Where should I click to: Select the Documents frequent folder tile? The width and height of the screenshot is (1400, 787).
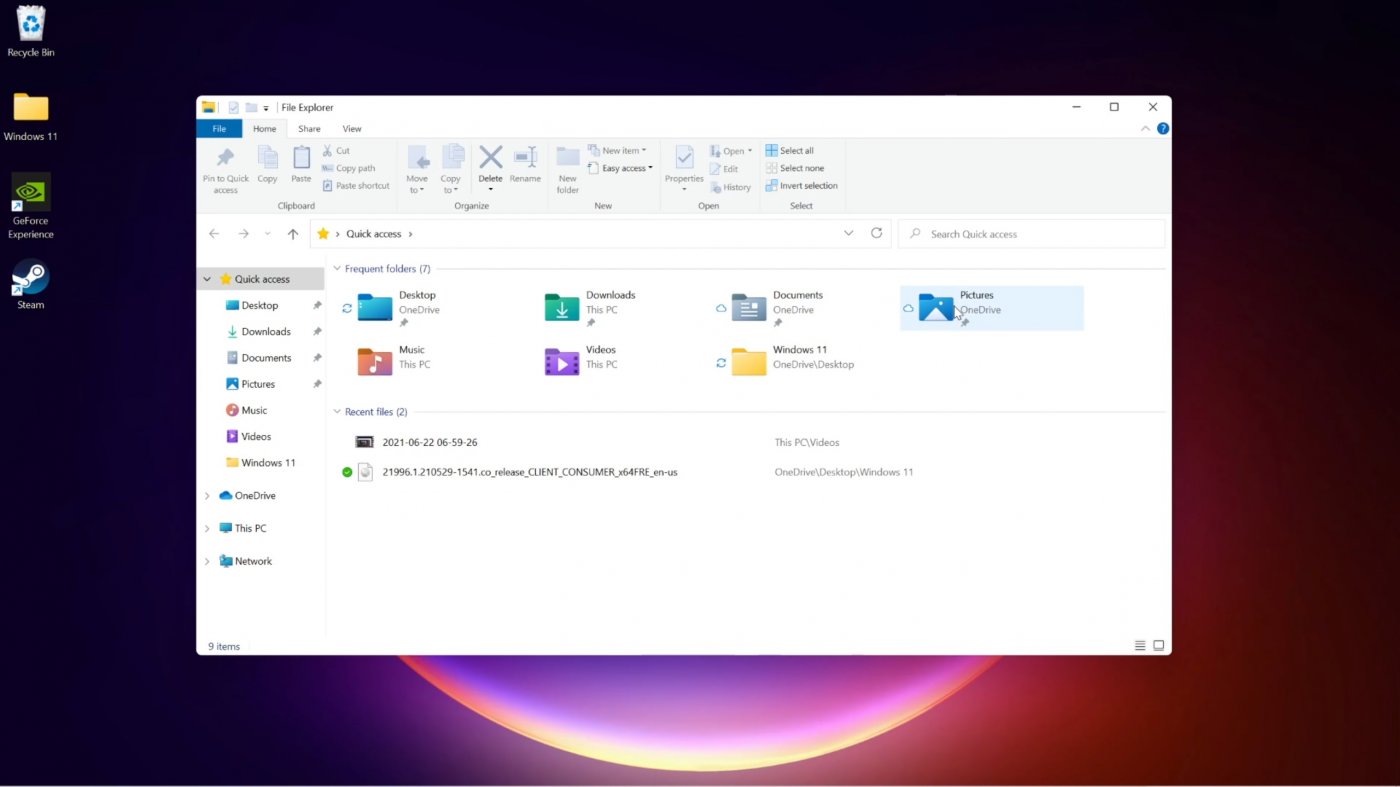[x=805, y=308]
